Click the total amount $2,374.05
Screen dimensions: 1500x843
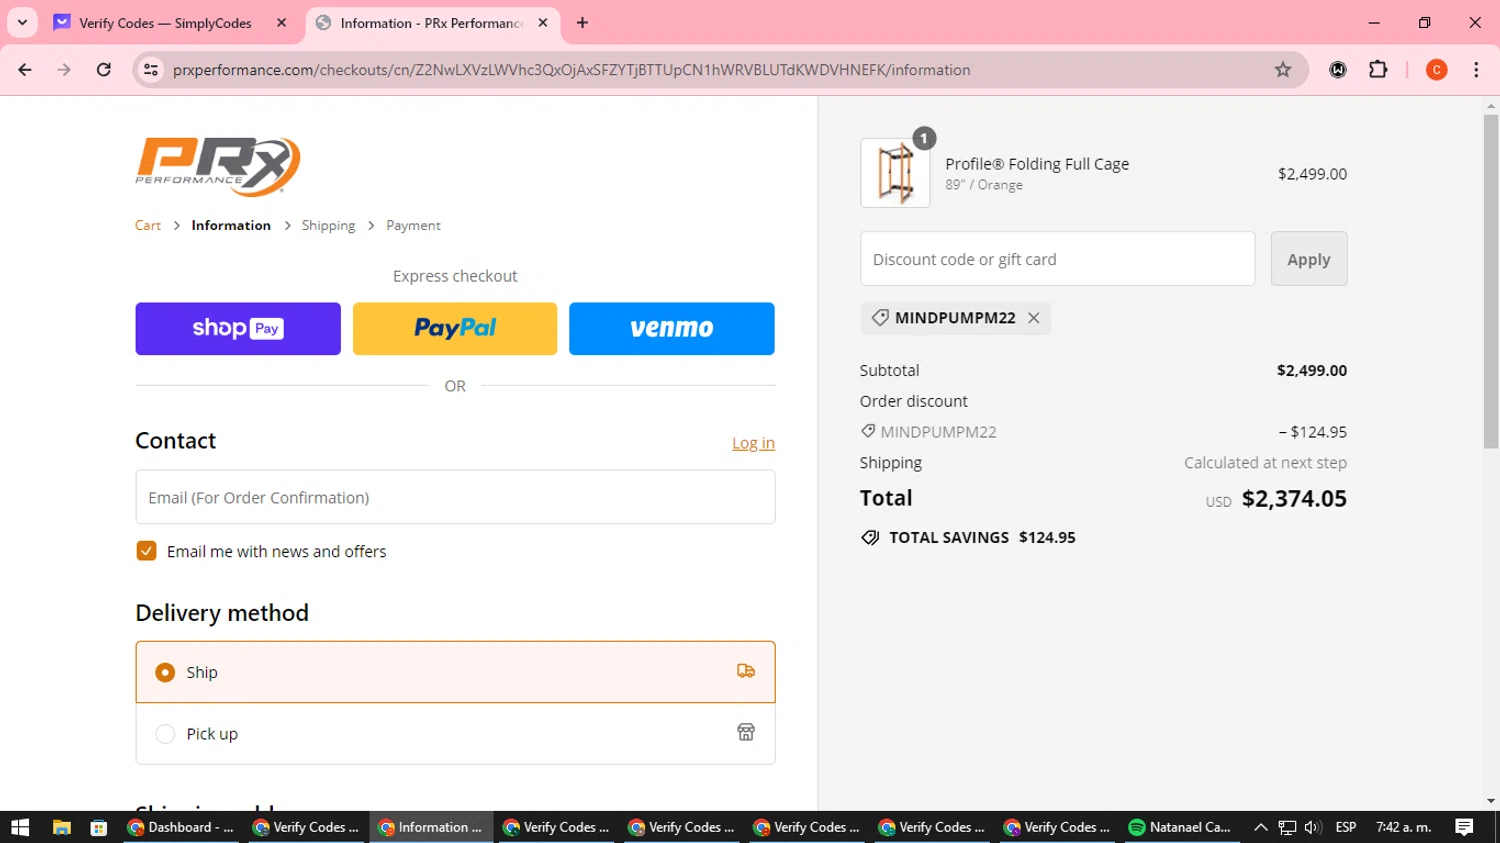click(1294, 498)
